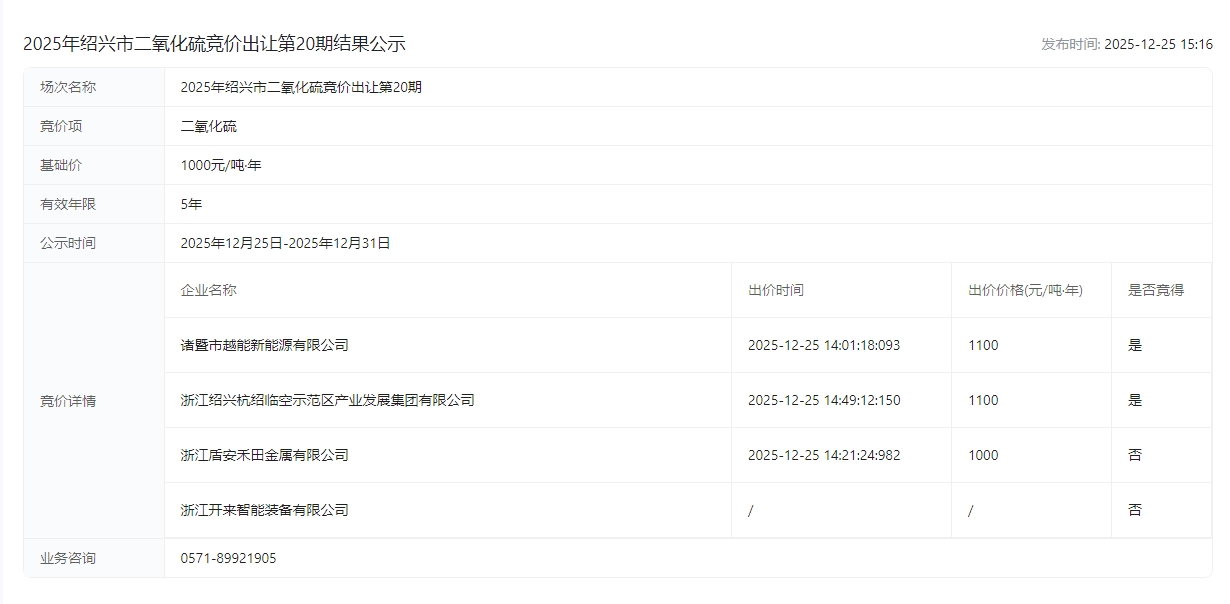Click company 浙江盾安禾田金属有限公司
The height and width of the screenshot is (604, 1230).
click(264, 455)
